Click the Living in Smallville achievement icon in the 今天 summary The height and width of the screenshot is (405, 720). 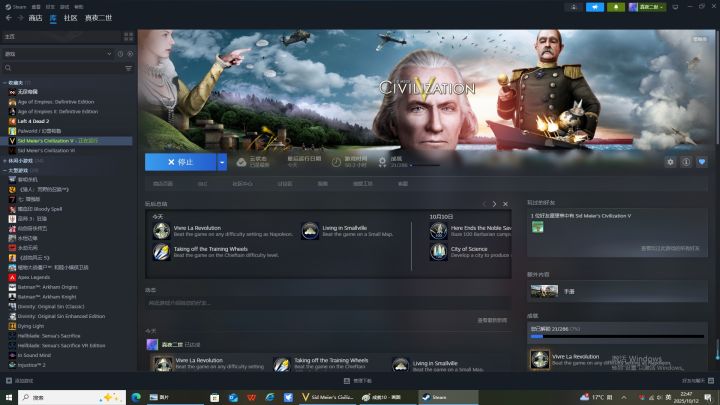point(309,231)
